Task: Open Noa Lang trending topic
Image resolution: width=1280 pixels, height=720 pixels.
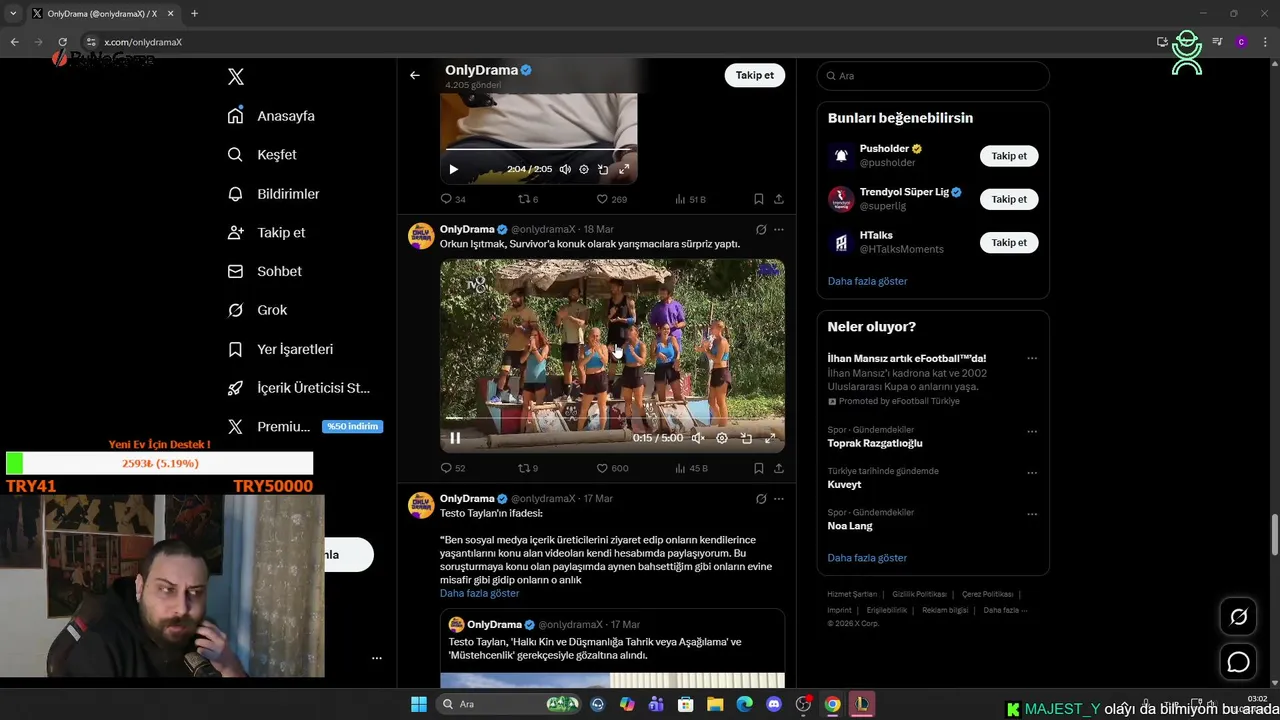Action: (850, 526)
